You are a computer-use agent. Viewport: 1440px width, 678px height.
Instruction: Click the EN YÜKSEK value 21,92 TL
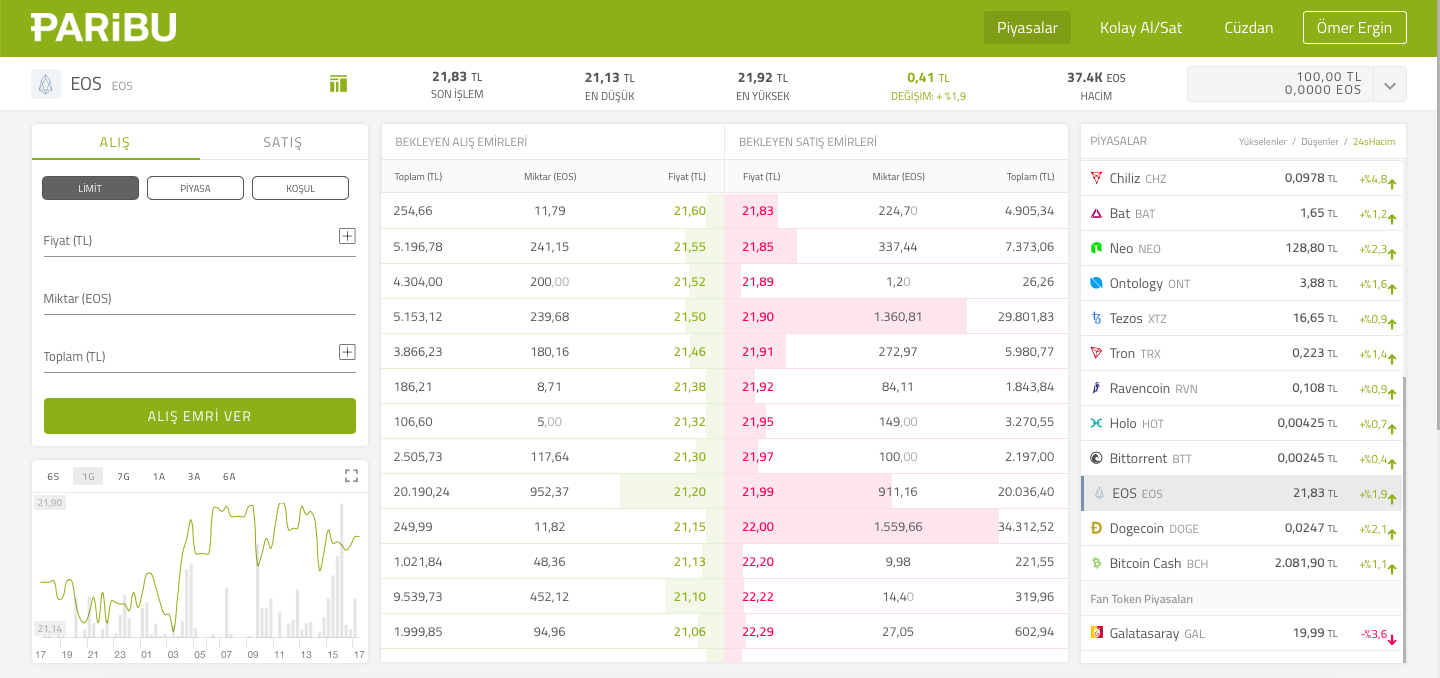(763, 77)
